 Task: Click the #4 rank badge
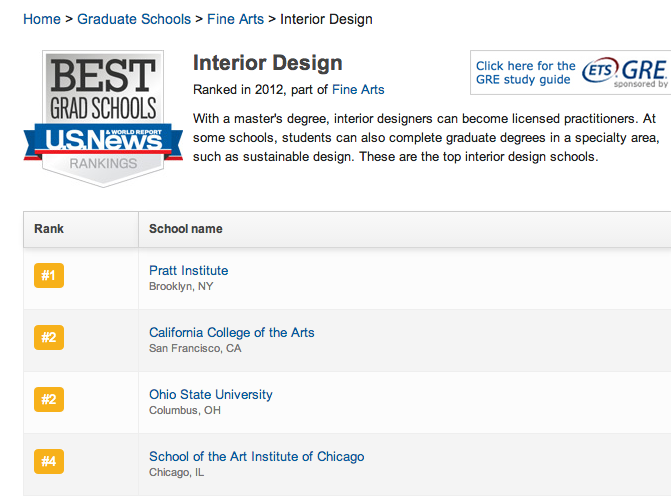pyautogui.click(x=49, y=461)
